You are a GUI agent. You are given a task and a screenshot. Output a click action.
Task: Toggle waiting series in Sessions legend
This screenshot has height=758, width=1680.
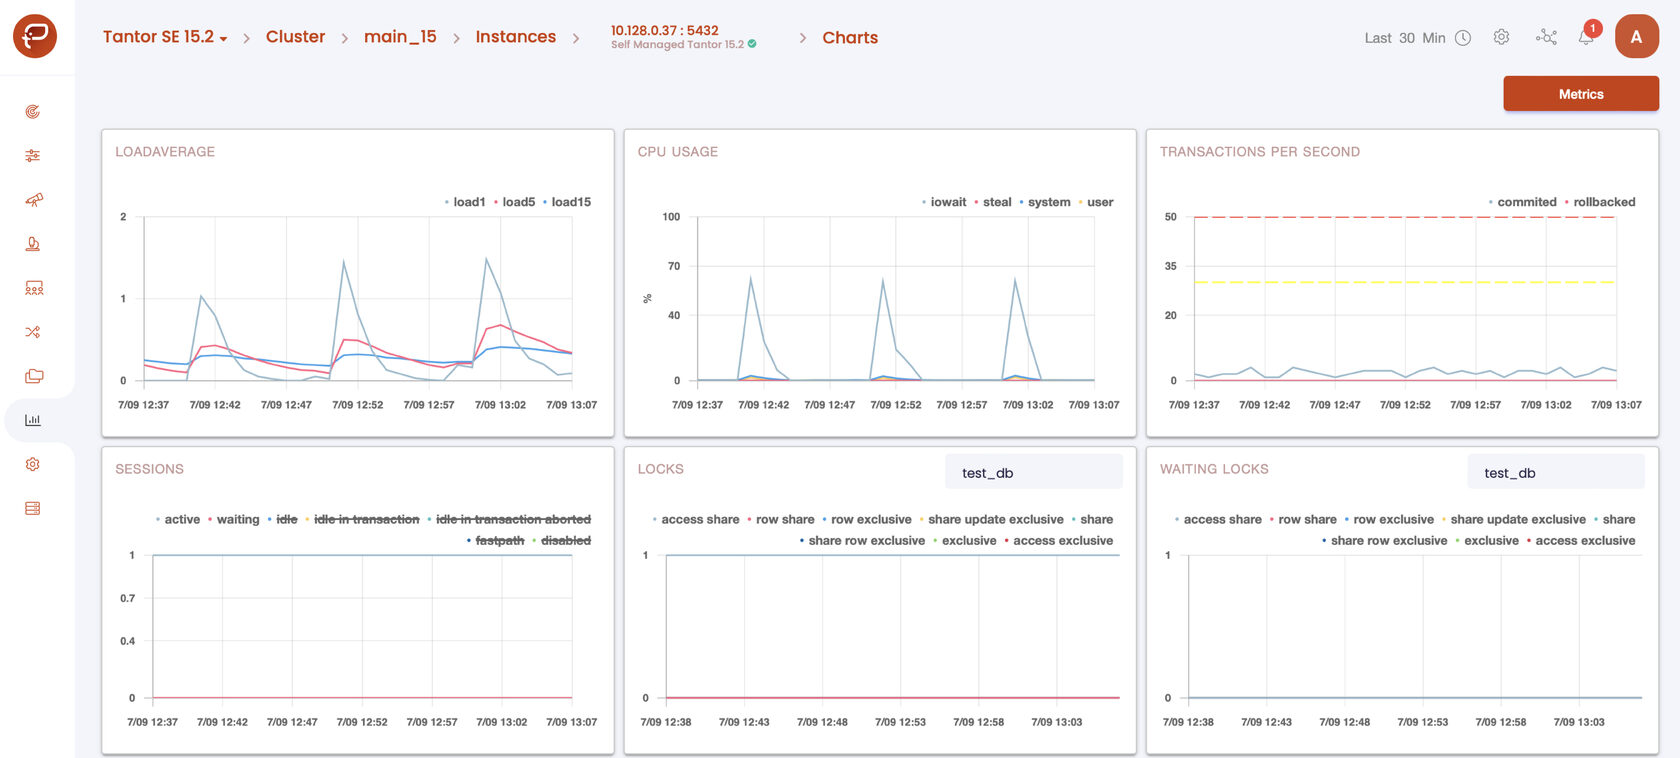(x=234, y=520)
